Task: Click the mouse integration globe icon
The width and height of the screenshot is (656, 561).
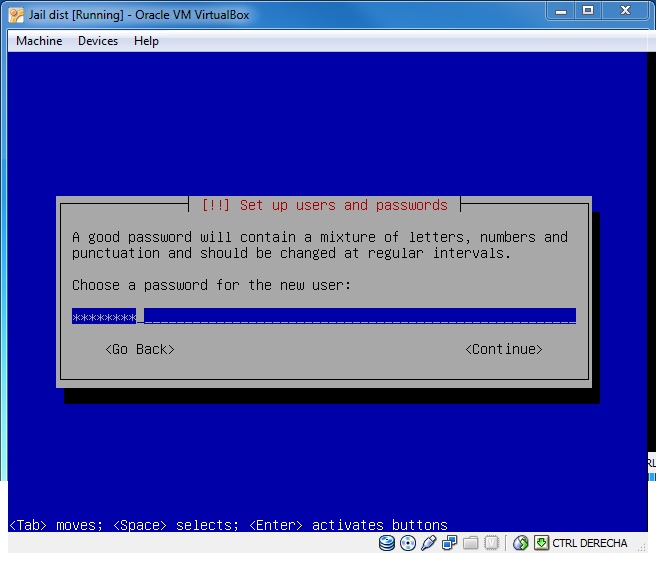Action: [x=520, y=543]
